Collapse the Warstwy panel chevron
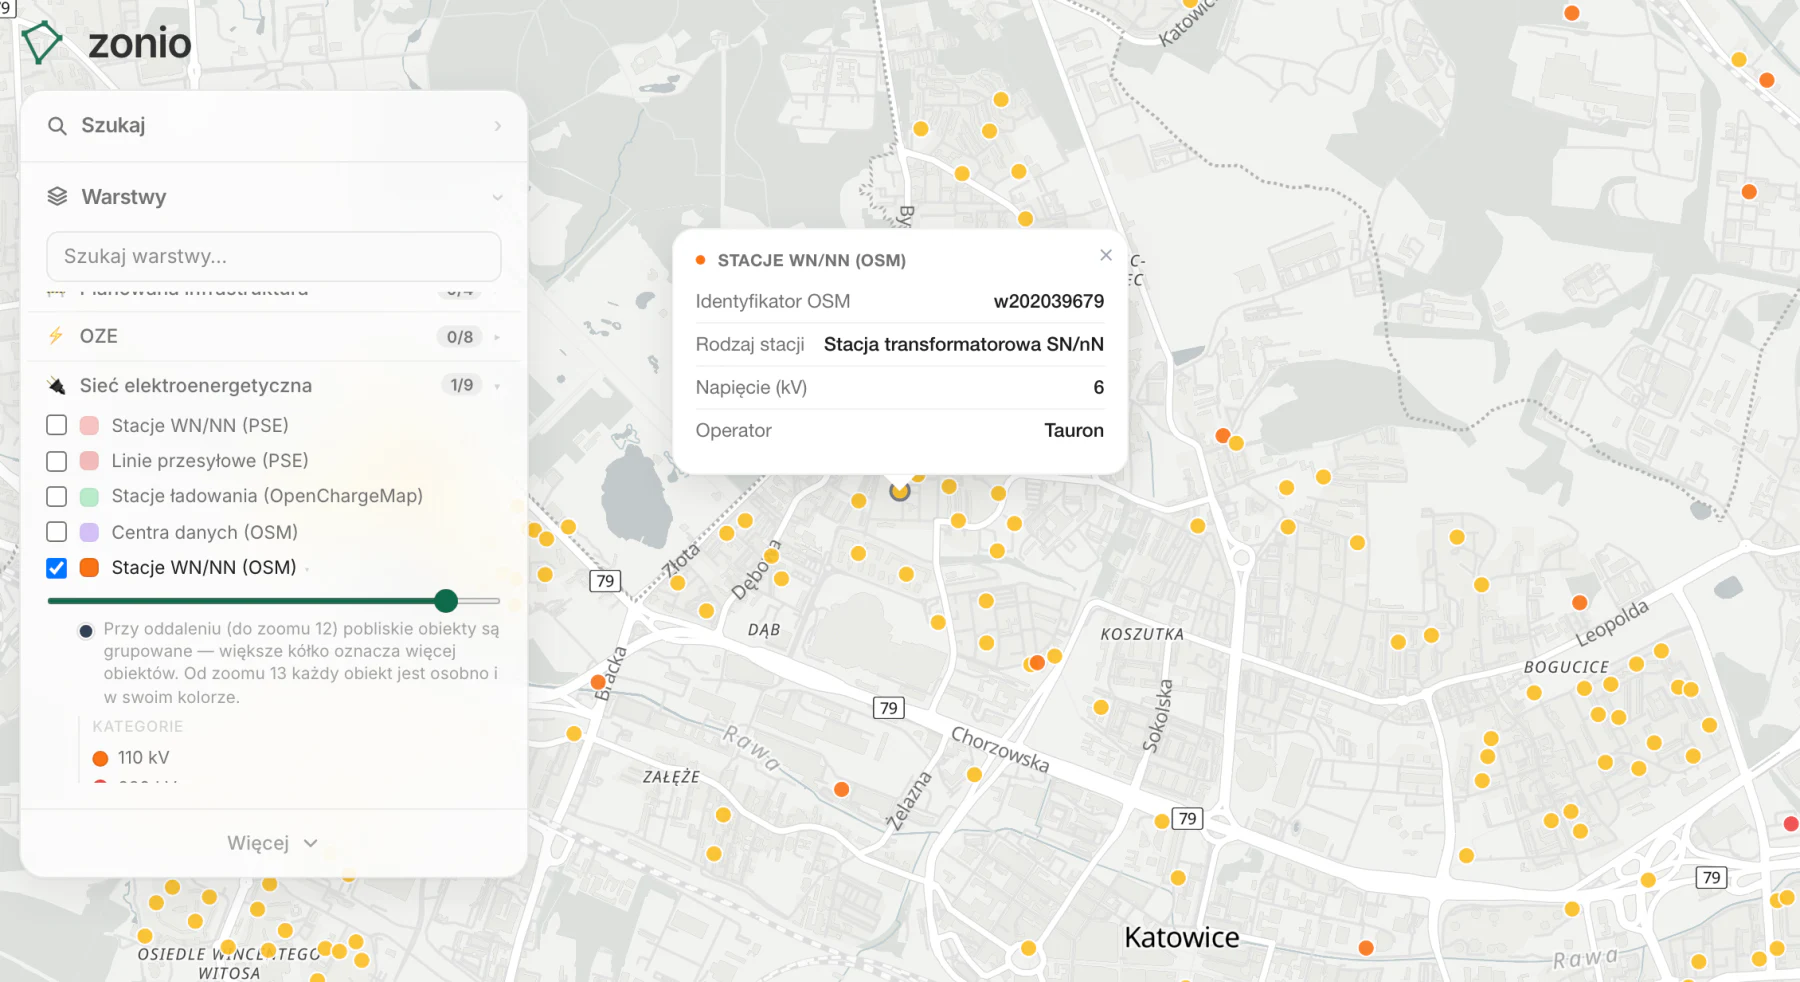Image resolution: width=1800 pixels, height=982 pixels. pos(497,198)
